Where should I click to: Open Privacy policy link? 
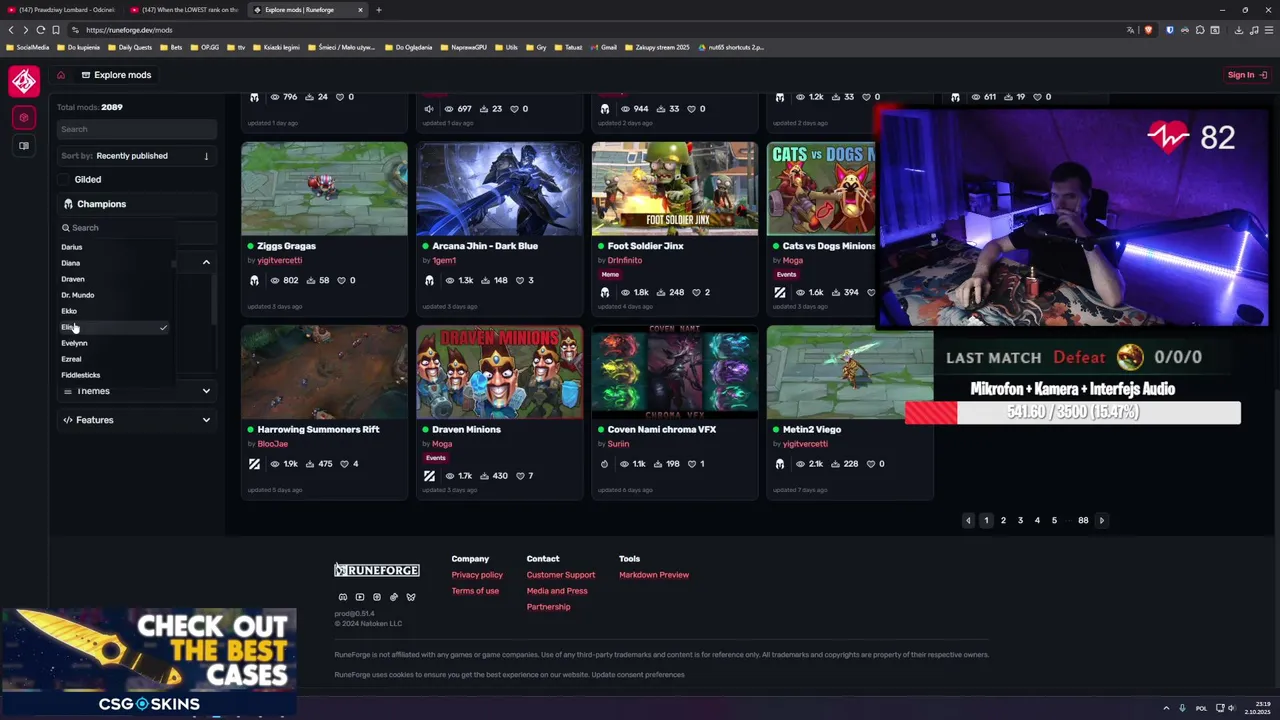click(x=477, y=575)
